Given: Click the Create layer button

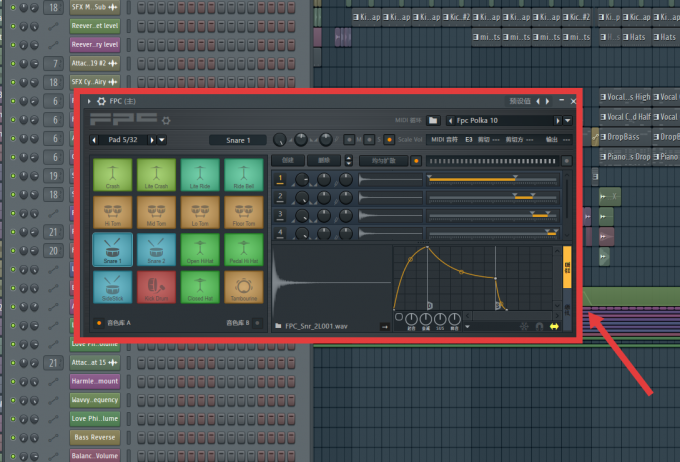Looking at the screenshot, I should pyautogui.click(x=288, y=161).
